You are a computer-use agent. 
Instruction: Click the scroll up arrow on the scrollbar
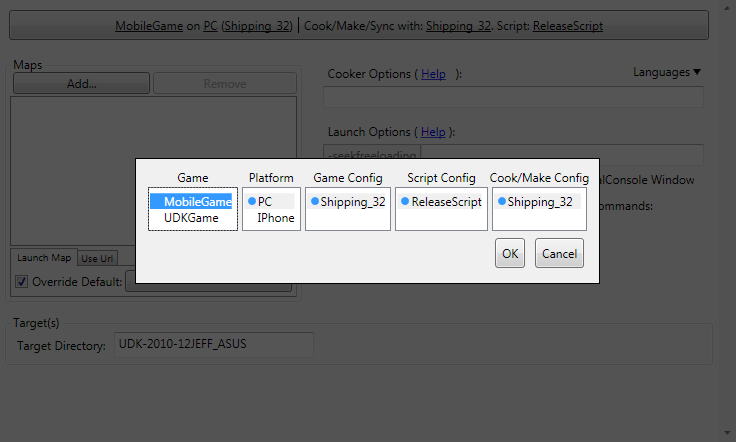click(x=727, y=8)
